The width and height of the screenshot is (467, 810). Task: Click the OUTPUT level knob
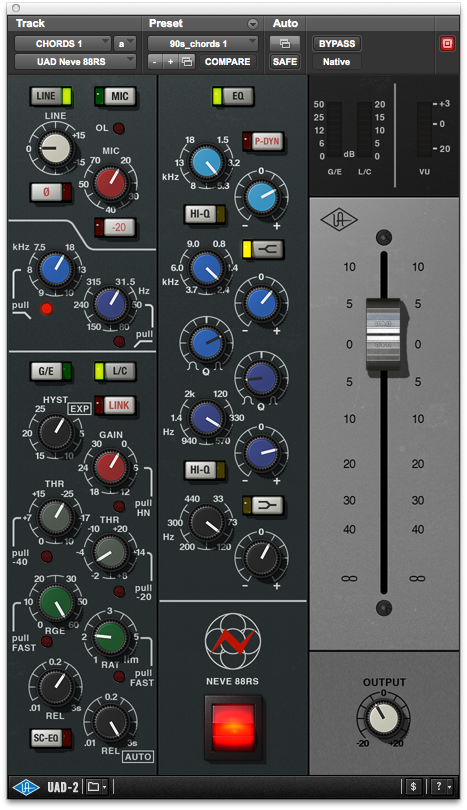tap(383, 718)
